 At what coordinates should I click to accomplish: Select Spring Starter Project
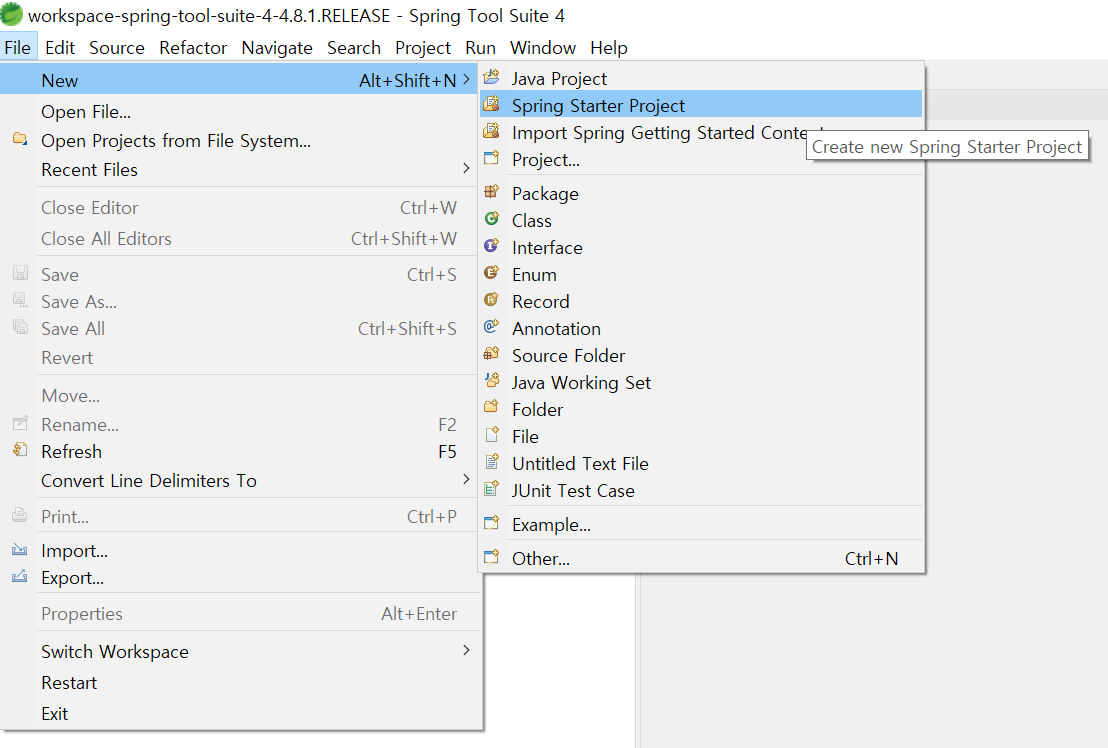(701, 105)
